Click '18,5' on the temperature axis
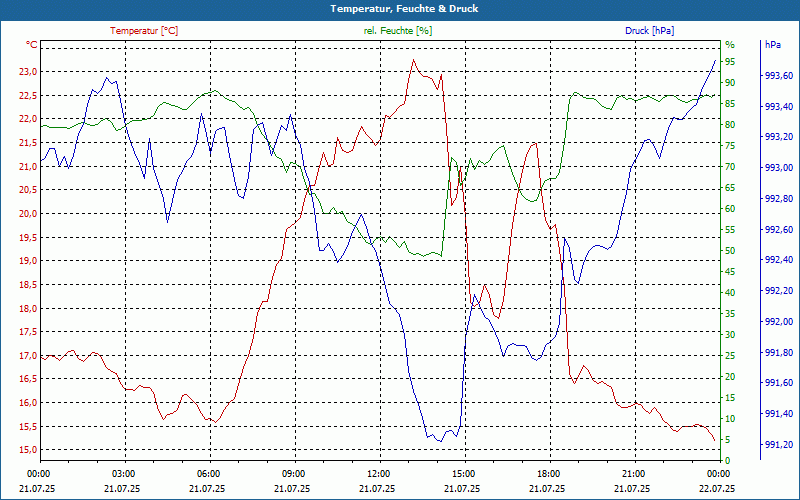The height and width of the screenshot is (500, 800). [28, 285]
